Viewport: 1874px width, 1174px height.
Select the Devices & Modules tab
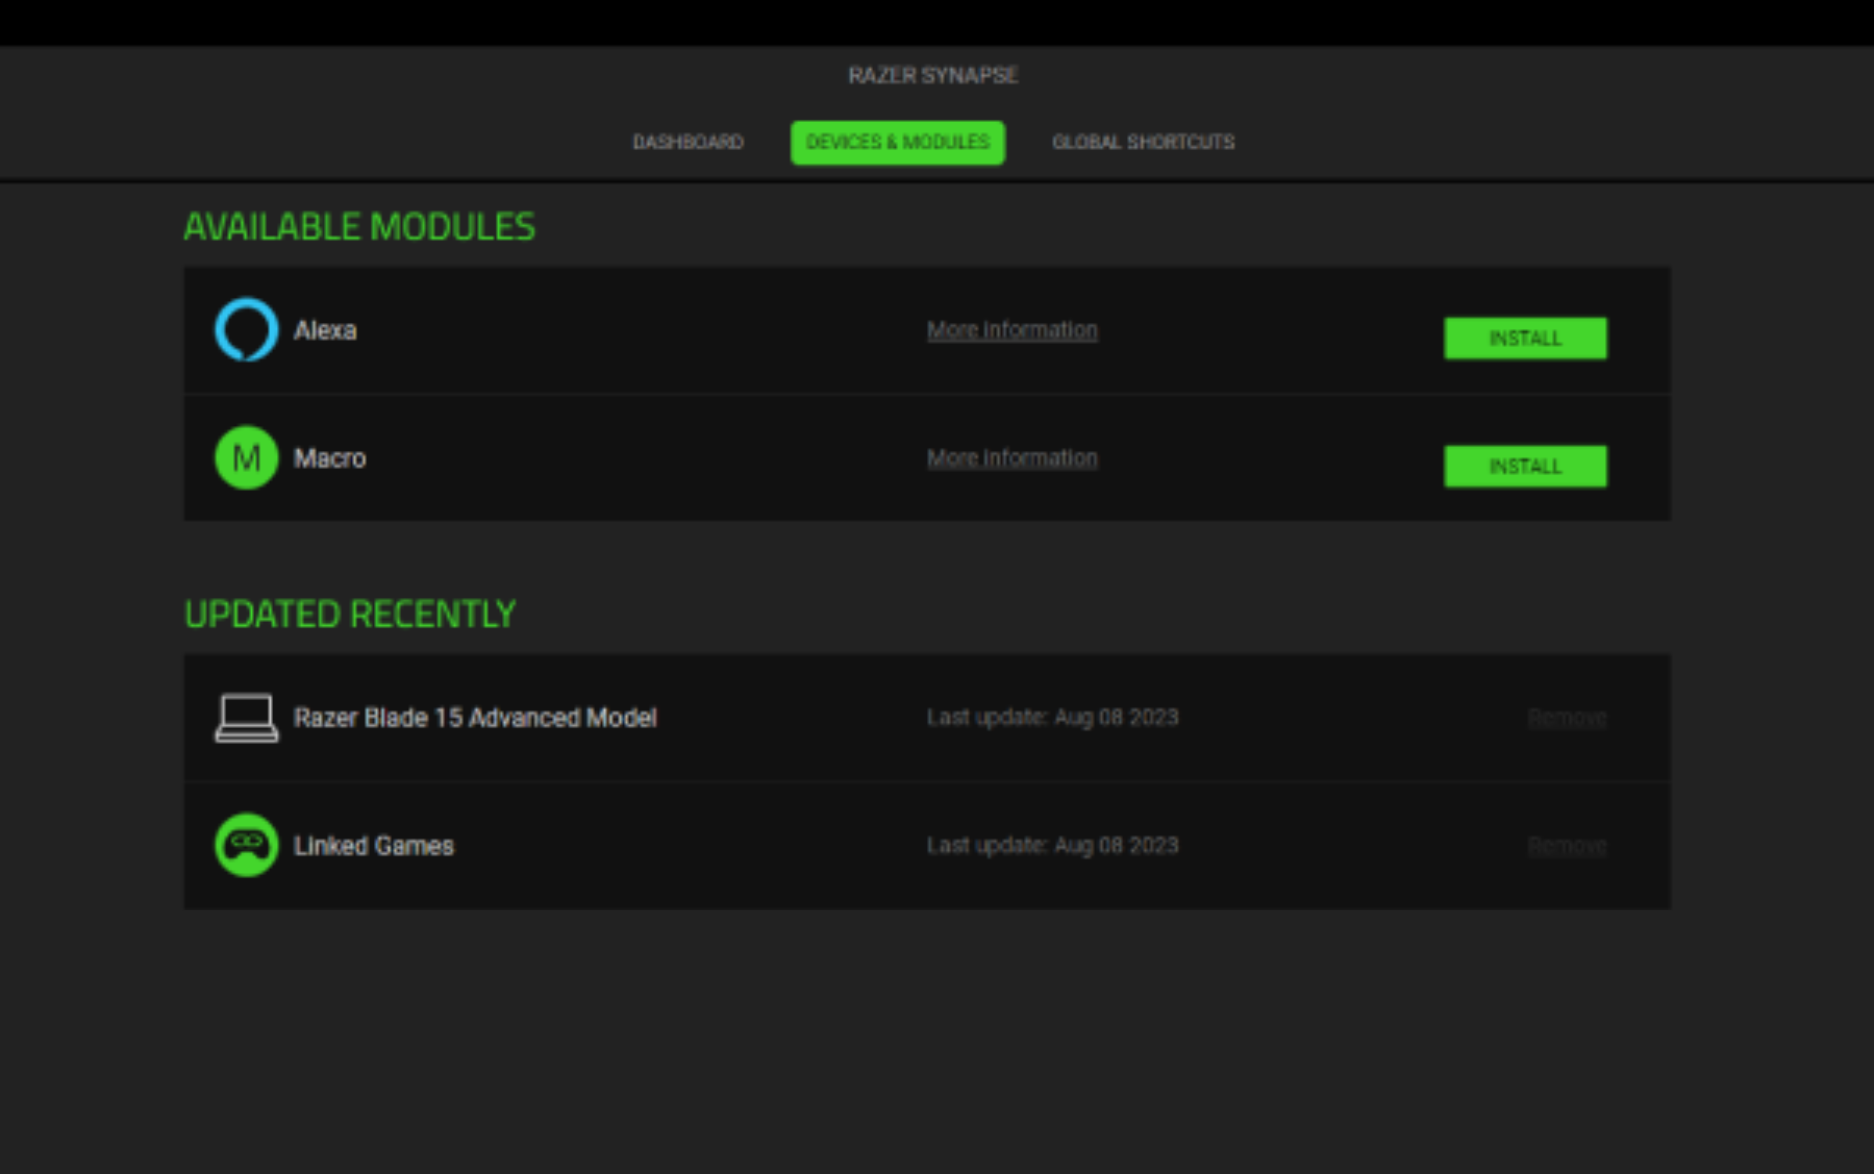pos(897,141)
